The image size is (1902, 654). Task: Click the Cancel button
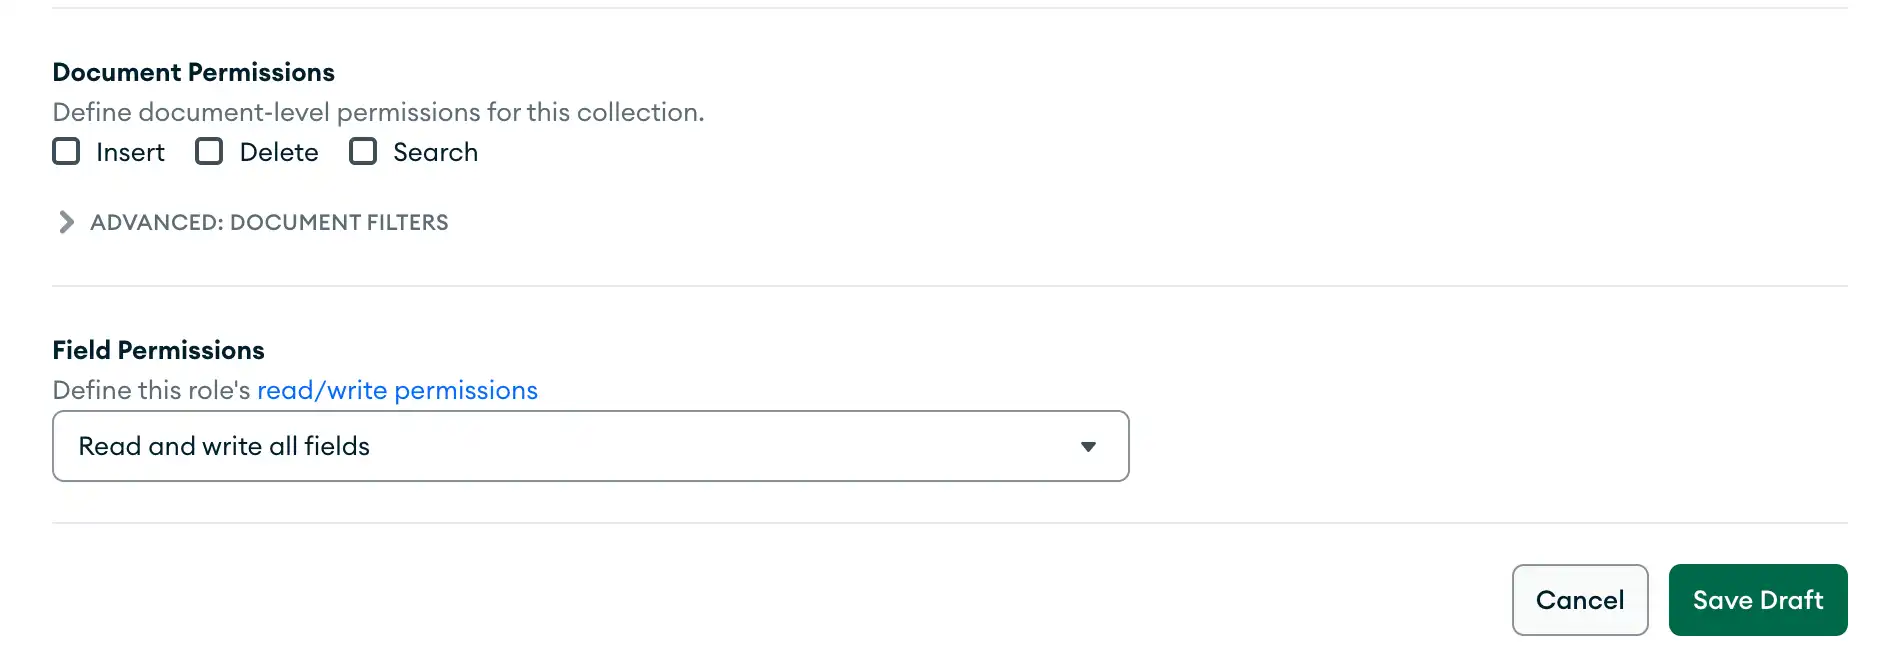[1580, 600]
